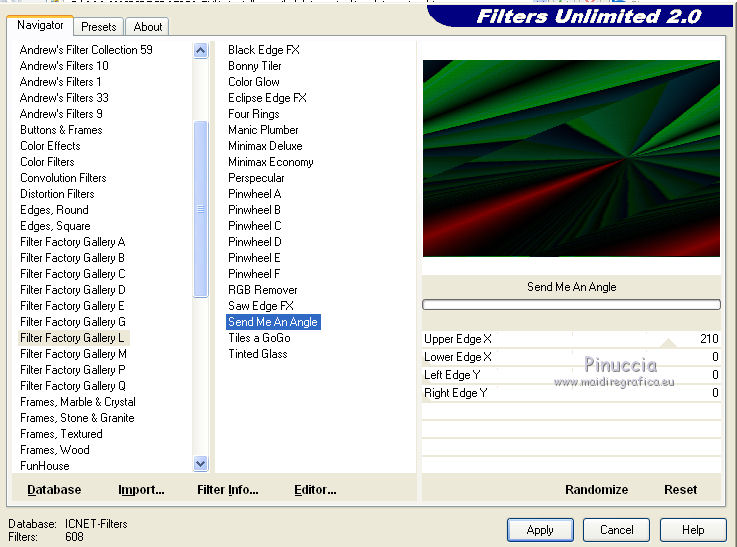Select Filter Factory Gallery D

[72, 289]
